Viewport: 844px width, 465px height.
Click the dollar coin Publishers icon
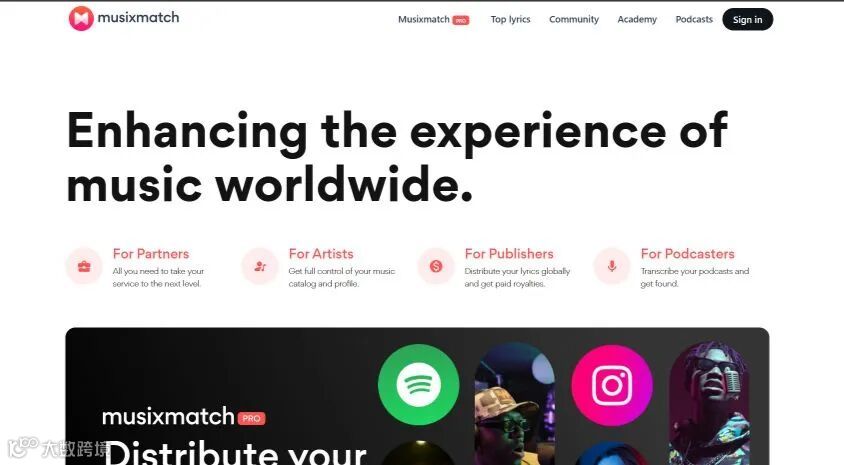coord(436,266)
